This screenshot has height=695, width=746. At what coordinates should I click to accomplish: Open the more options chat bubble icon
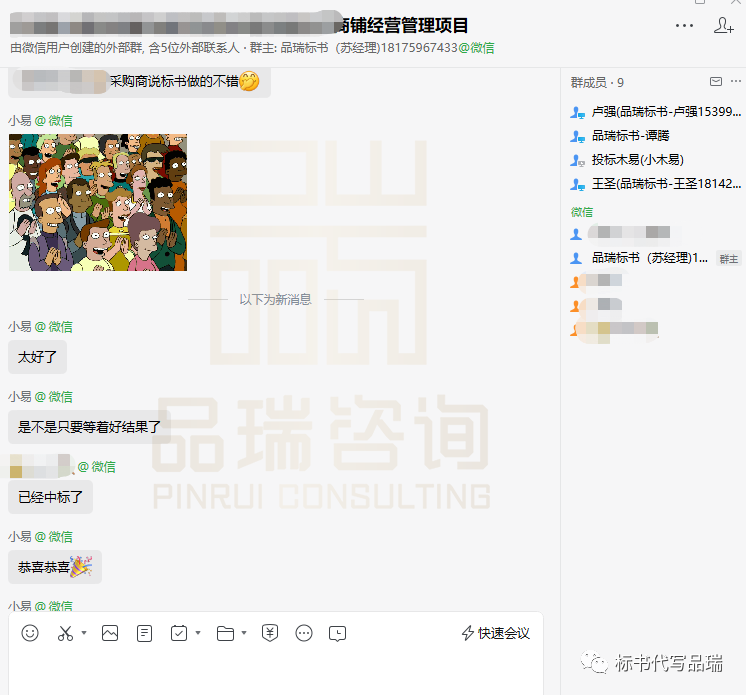coord(304,633)
